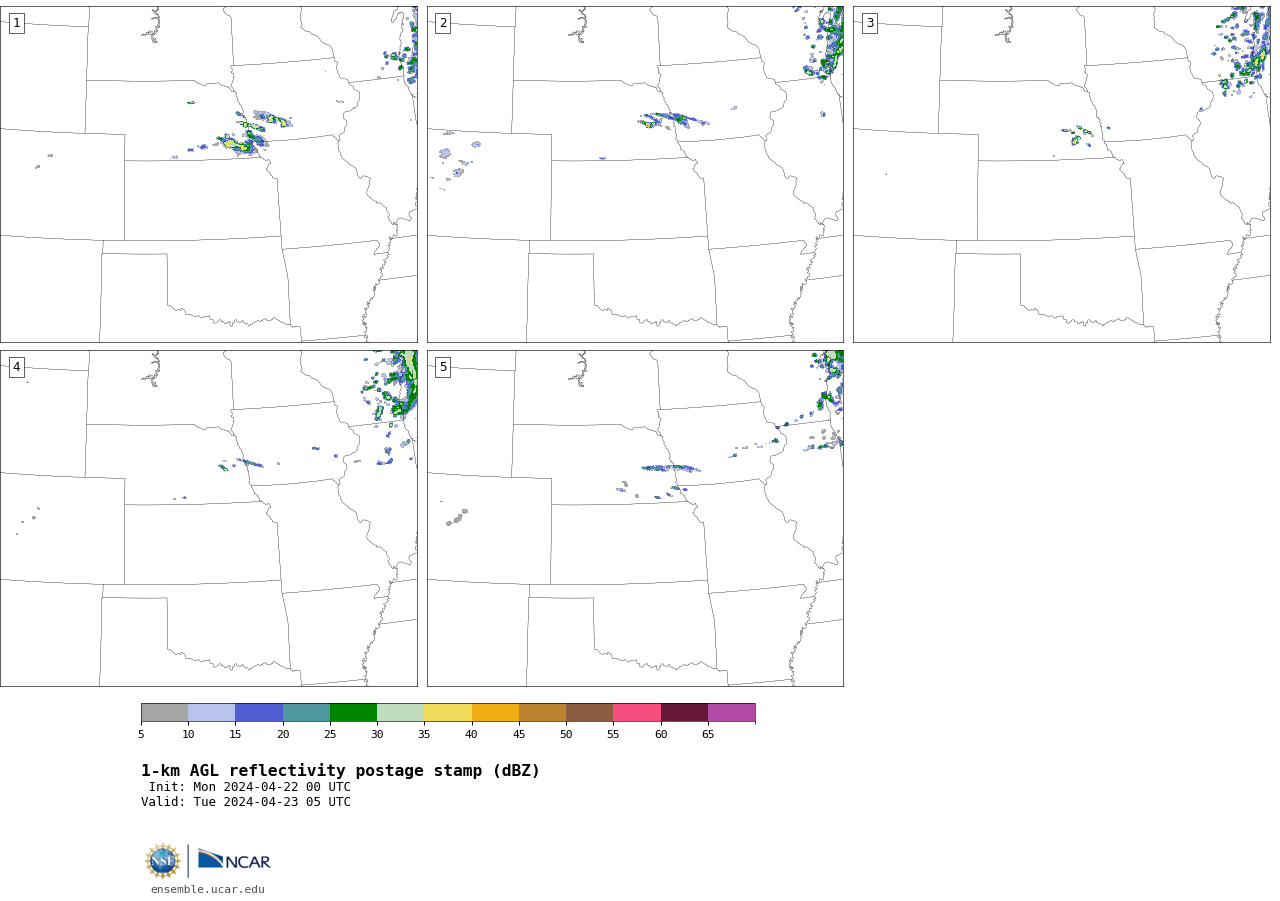Image resolution: width=1280 pixels, height=901 pixels.
Task: Open postage stamp map panel 2
Action: pyautogui.click(x=635, y=174)
